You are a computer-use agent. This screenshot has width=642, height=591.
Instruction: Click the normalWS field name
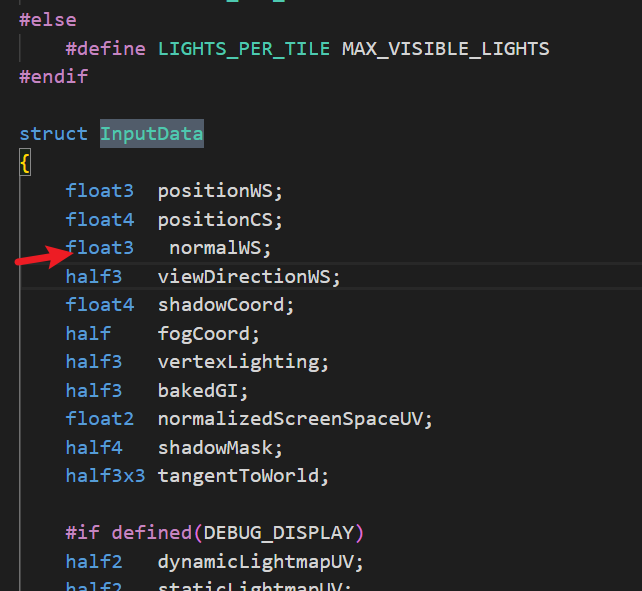pos(220,247)
